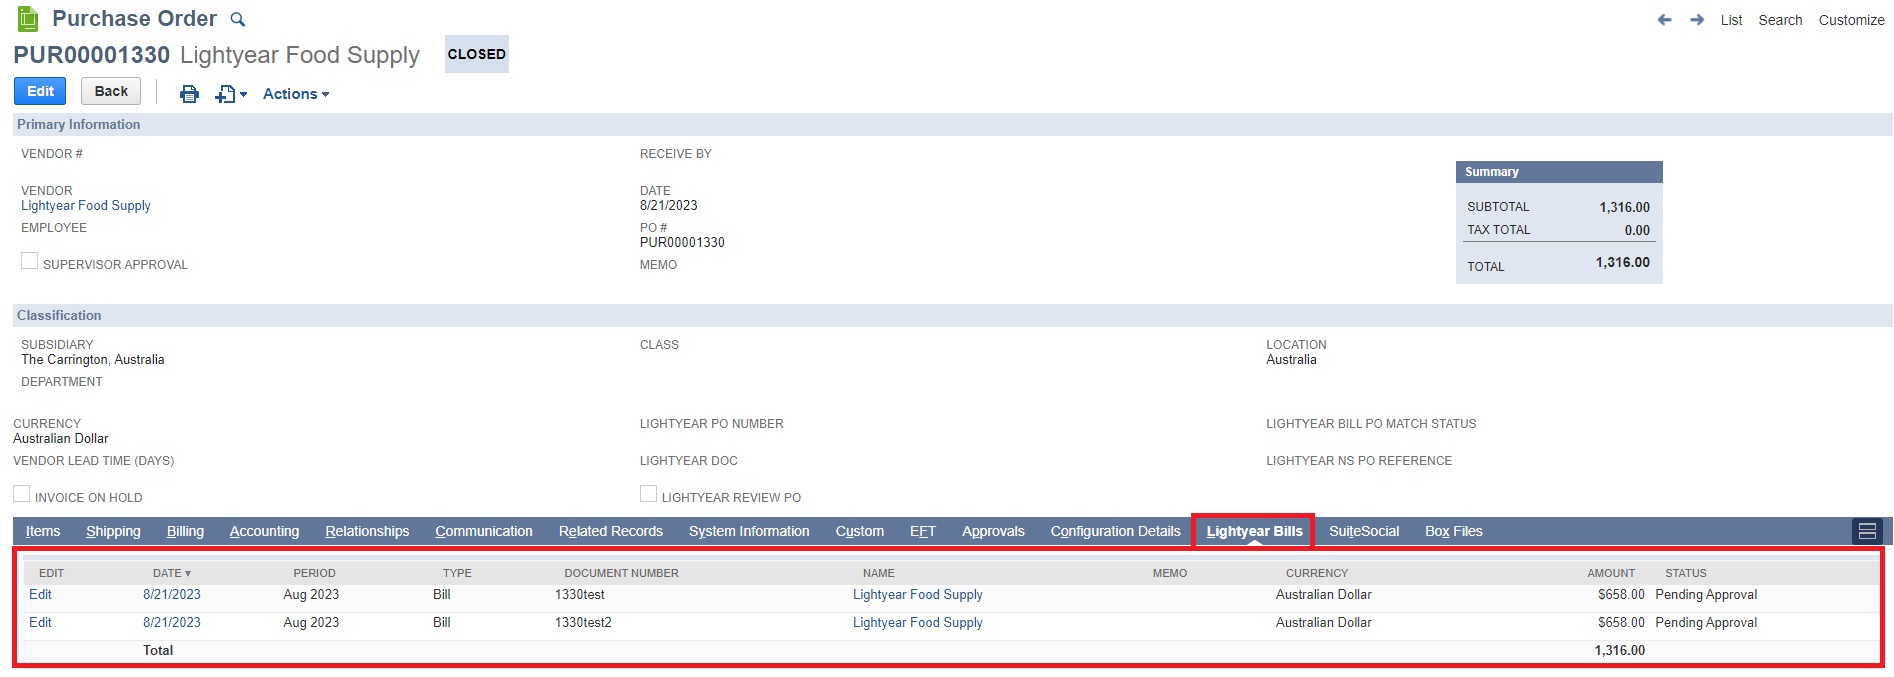The width and height of the screenshot is (1894, 677).
Task: Sort by the DATE column header
Action: point(171,573)
